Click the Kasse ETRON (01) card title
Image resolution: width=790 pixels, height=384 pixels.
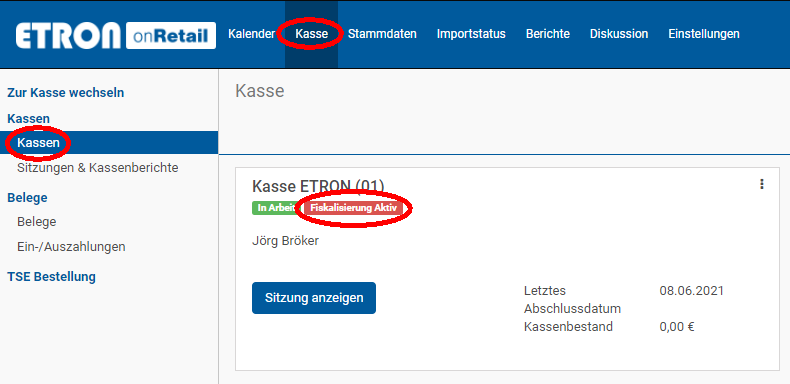(318, 186)
